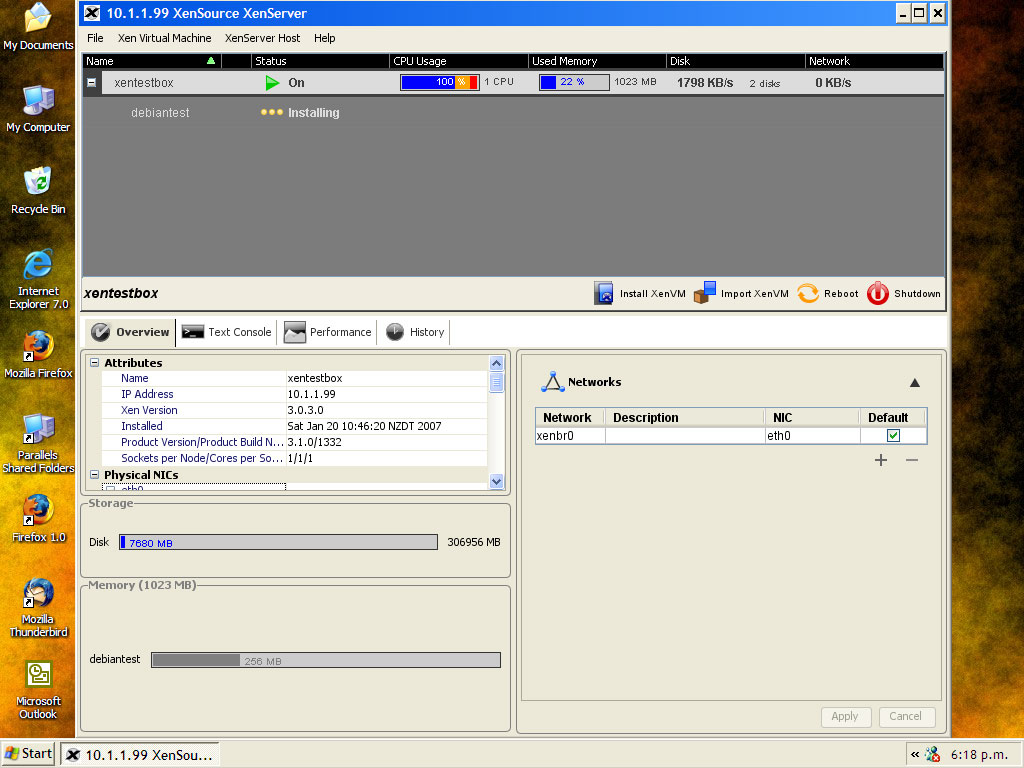Click the Install XenVM icon

(603, 293)
